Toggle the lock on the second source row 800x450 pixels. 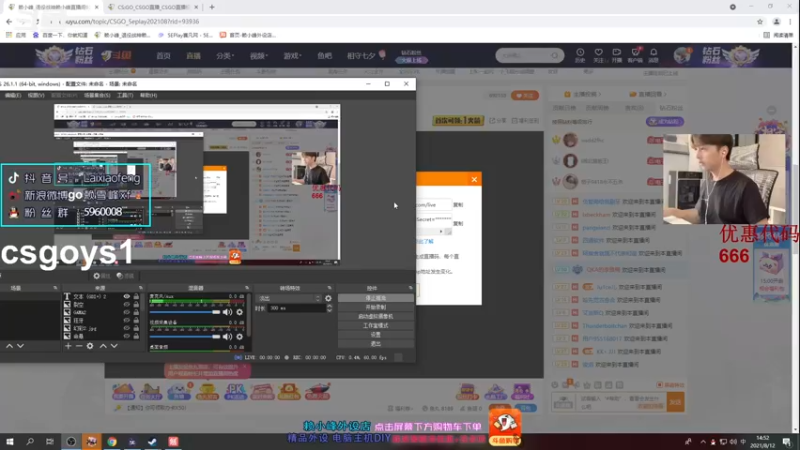pos(136,305)
